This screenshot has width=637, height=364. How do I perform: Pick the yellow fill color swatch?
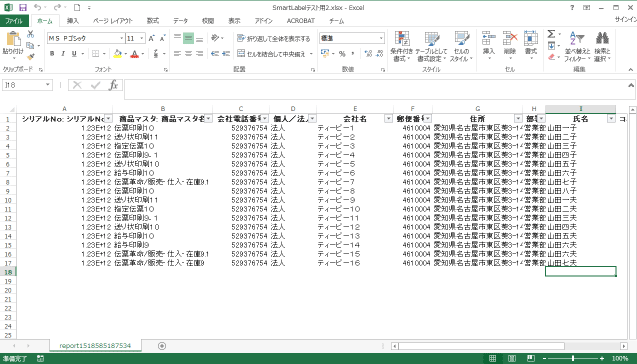click(118, 54)
